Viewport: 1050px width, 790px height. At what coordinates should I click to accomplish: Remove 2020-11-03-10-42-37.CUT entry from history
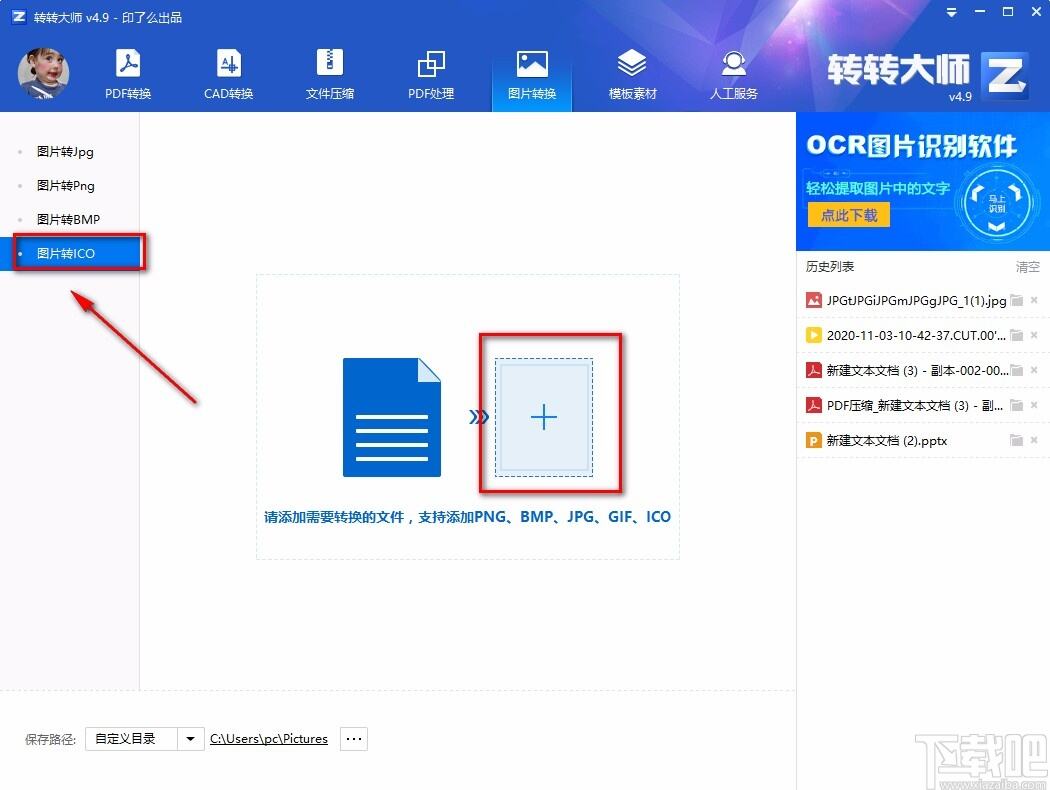[1034, 335]
